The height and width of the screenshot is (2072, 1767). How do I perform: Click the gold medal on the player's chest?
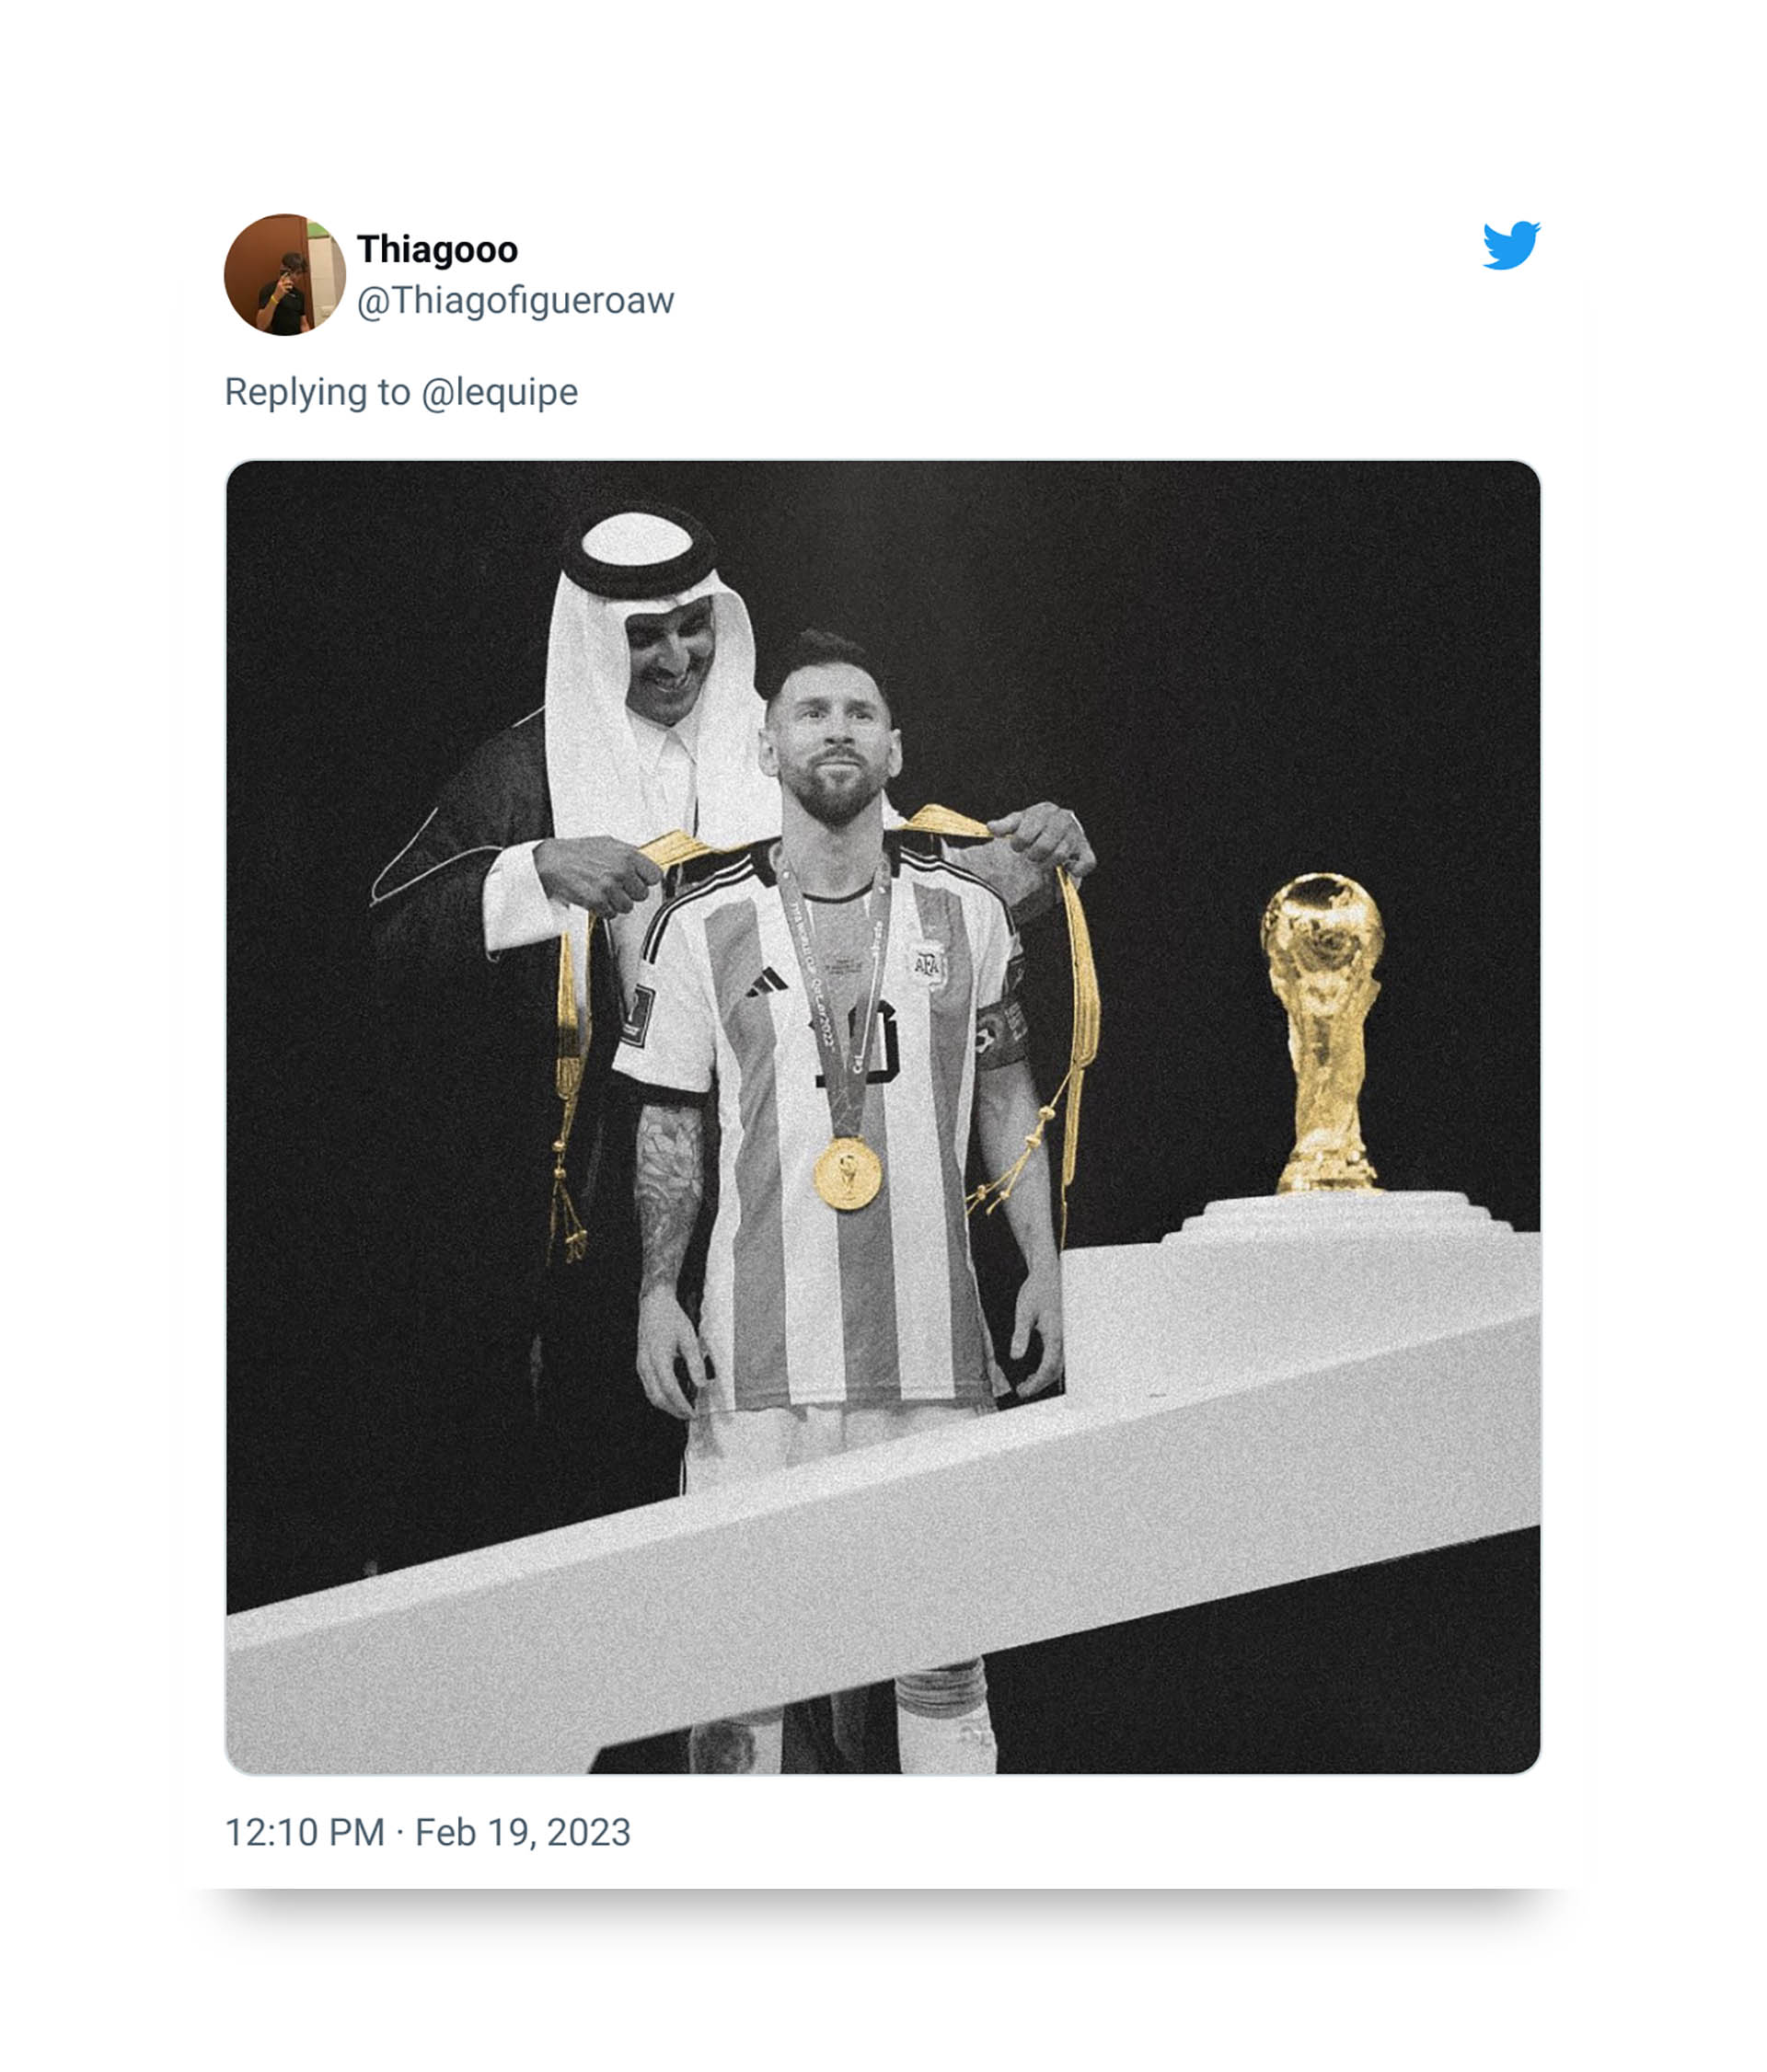[847, 1174]
